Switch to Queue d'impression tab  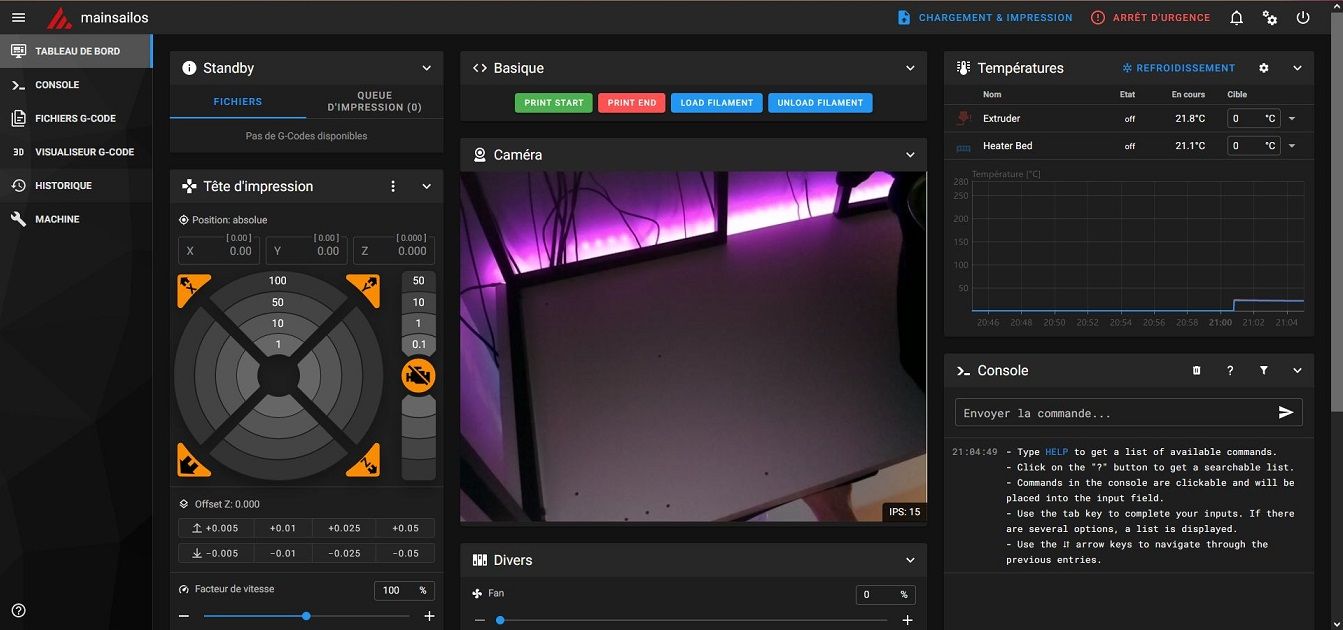point(374,101)
